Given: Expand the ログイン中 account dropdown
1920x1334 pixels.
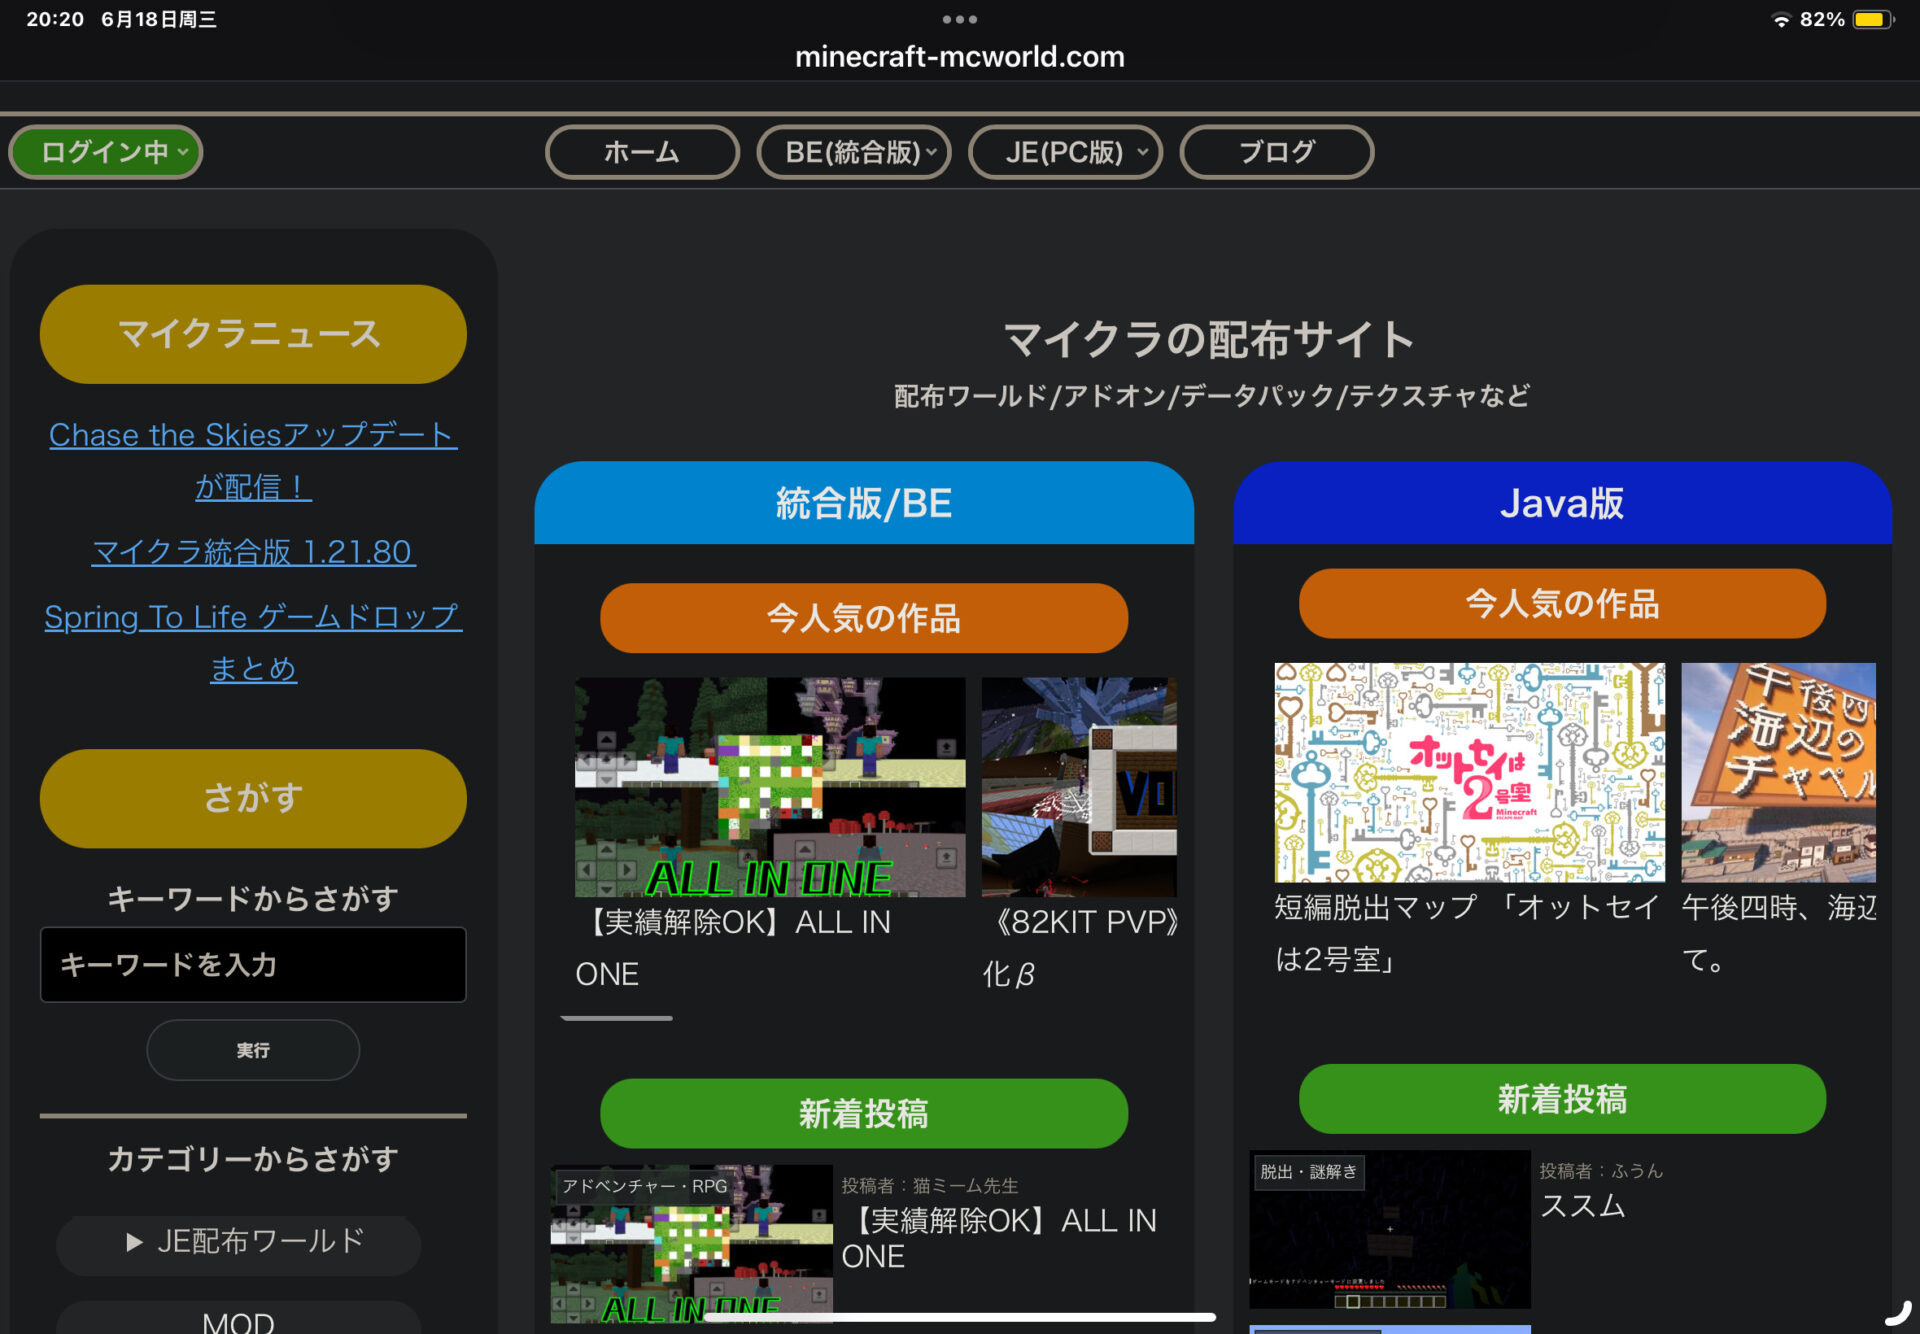Looking at the screenshot, I should click(106, 152).
